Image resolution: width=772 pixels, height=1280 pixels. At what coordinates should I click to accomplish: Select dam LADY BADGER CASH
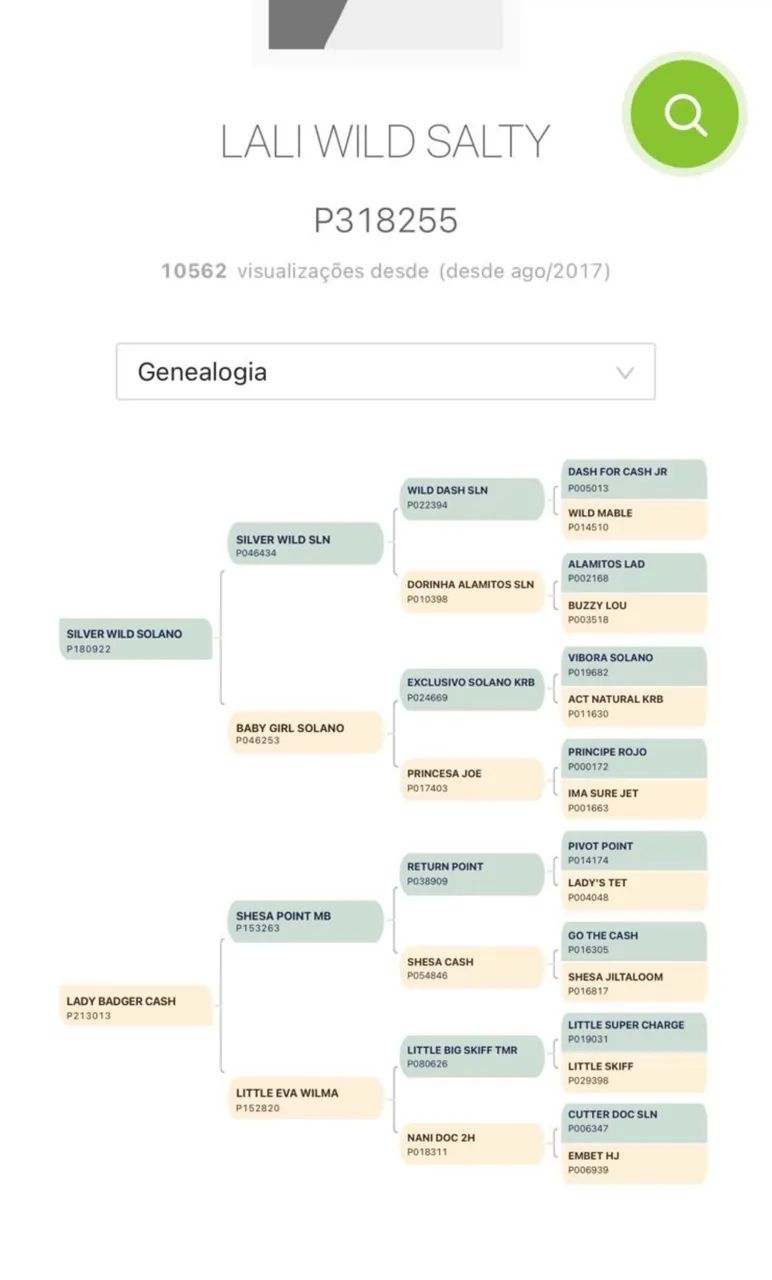135,1007
